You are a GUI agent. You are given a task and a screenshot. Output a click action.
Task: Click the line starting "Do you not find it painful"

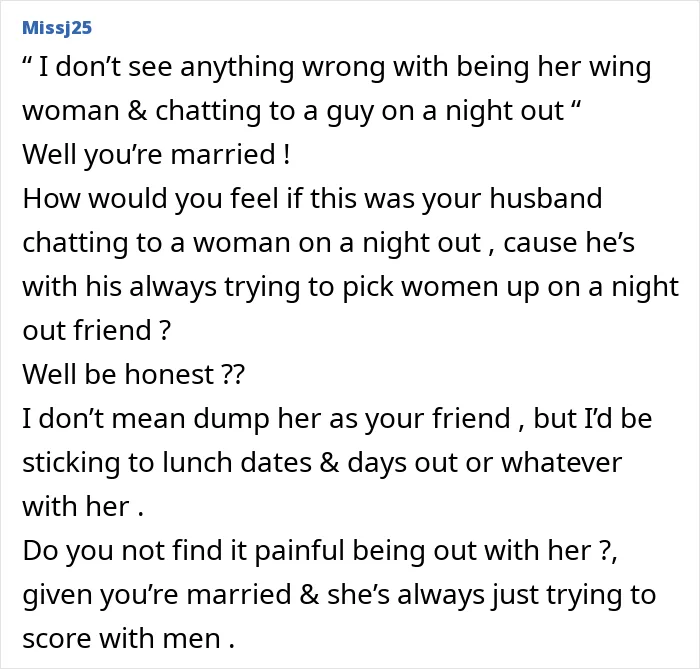[x=320, y=551]
